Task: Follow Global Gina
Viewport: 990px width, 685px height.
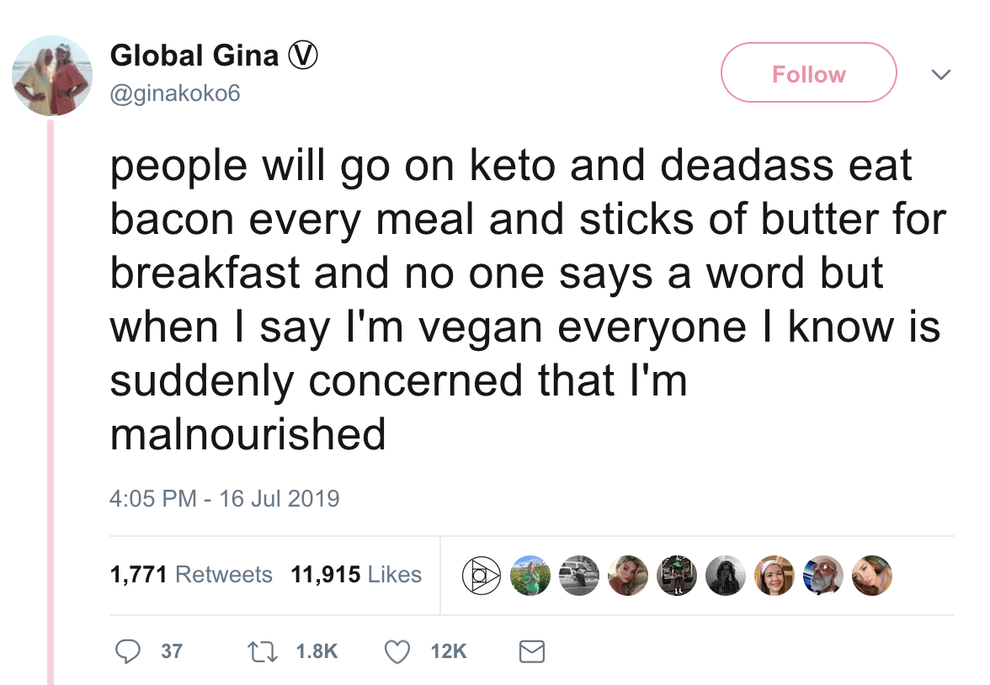Action: tap(808, 73)
